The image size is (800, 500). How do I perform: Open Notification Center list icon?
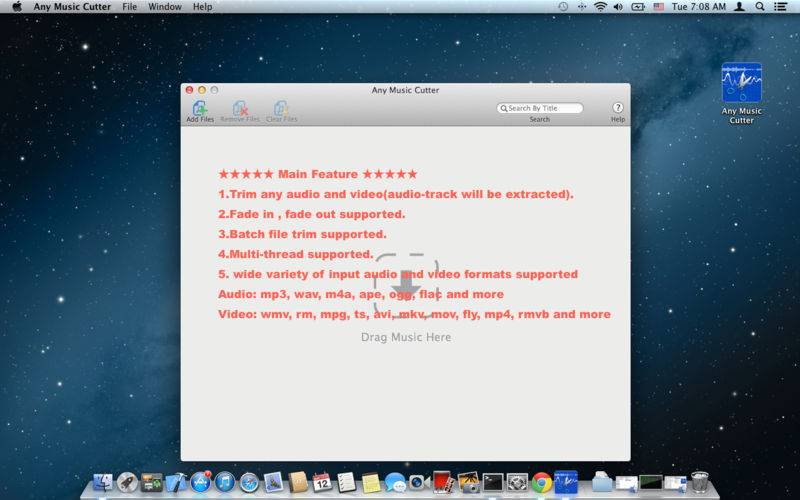780,7
